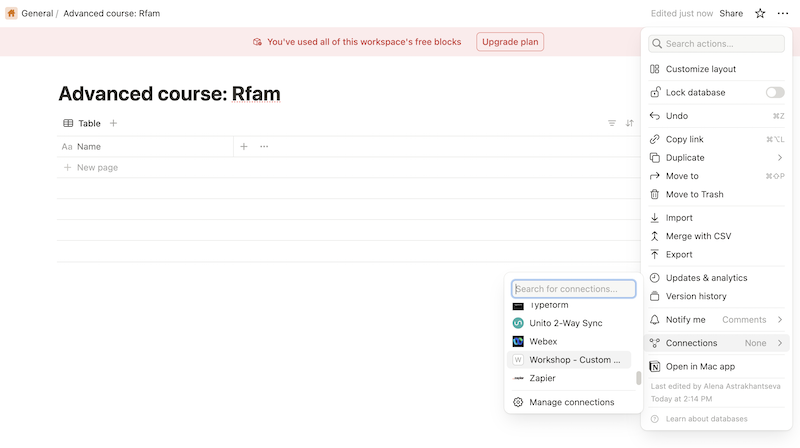Click the connections list scrollbar
This screenshot has width=800, height=448.
pyautogui.click(x=638, y=378)
